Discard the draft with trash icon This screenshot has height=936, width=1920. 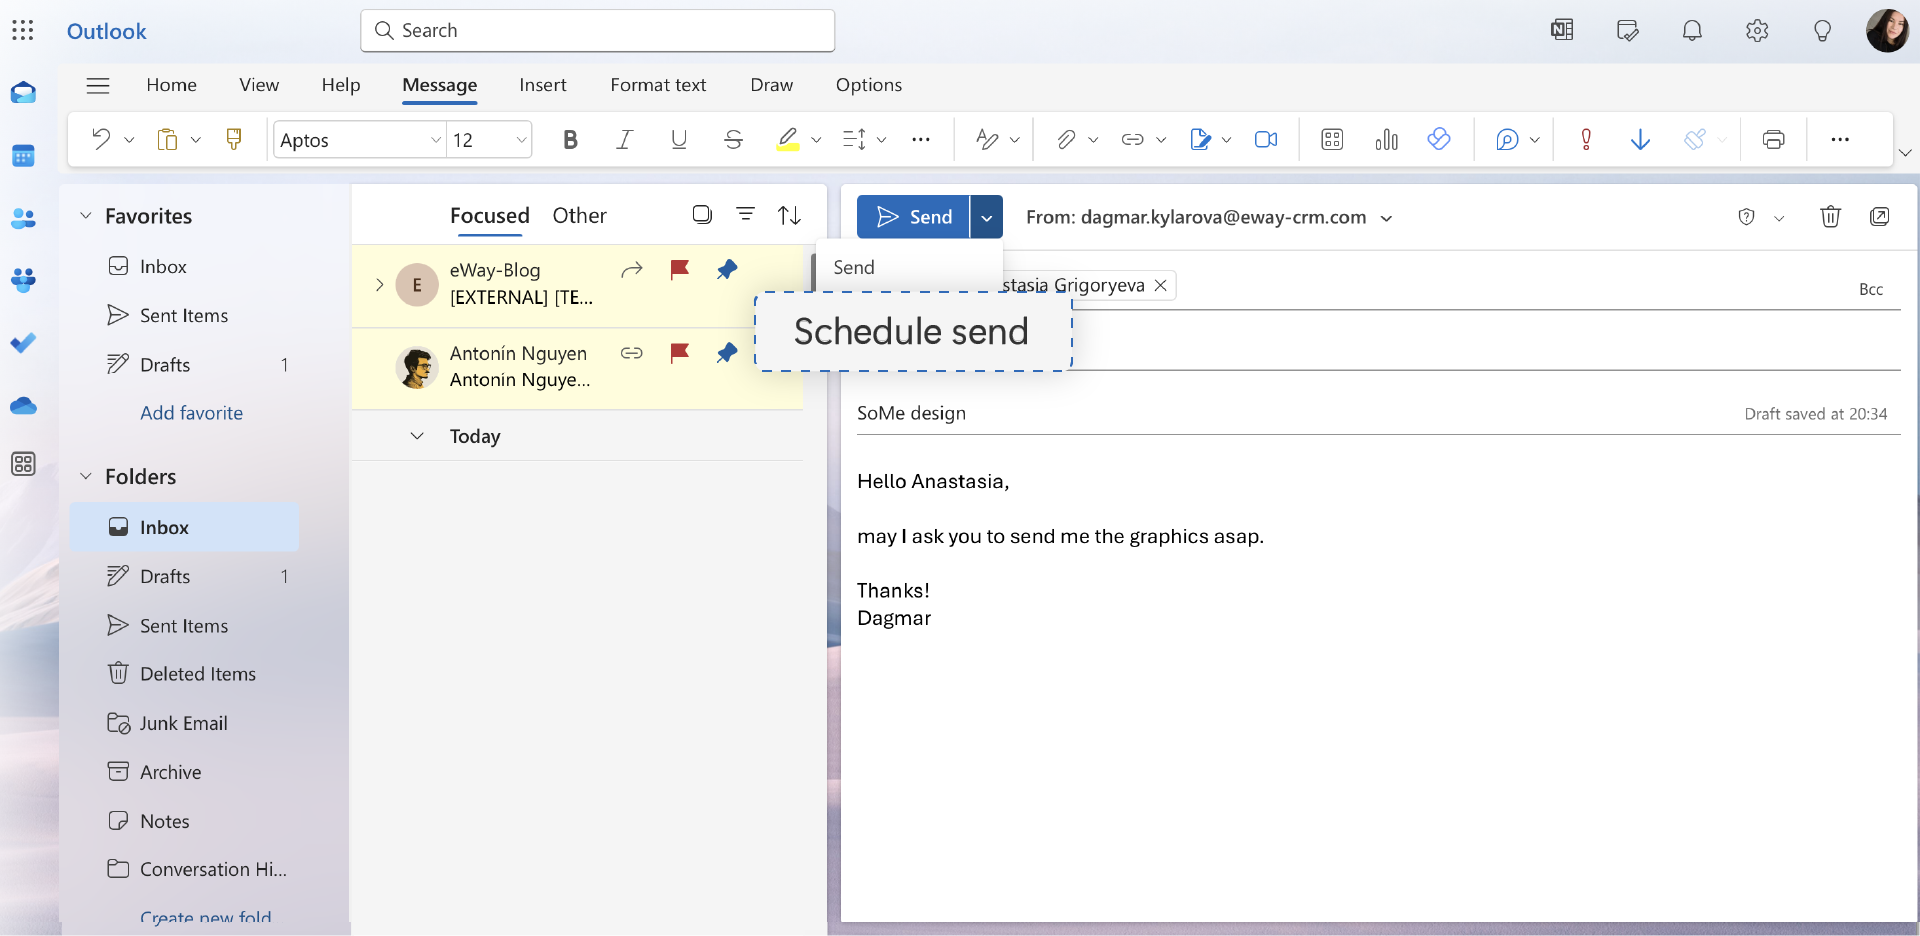(1830, 217)
